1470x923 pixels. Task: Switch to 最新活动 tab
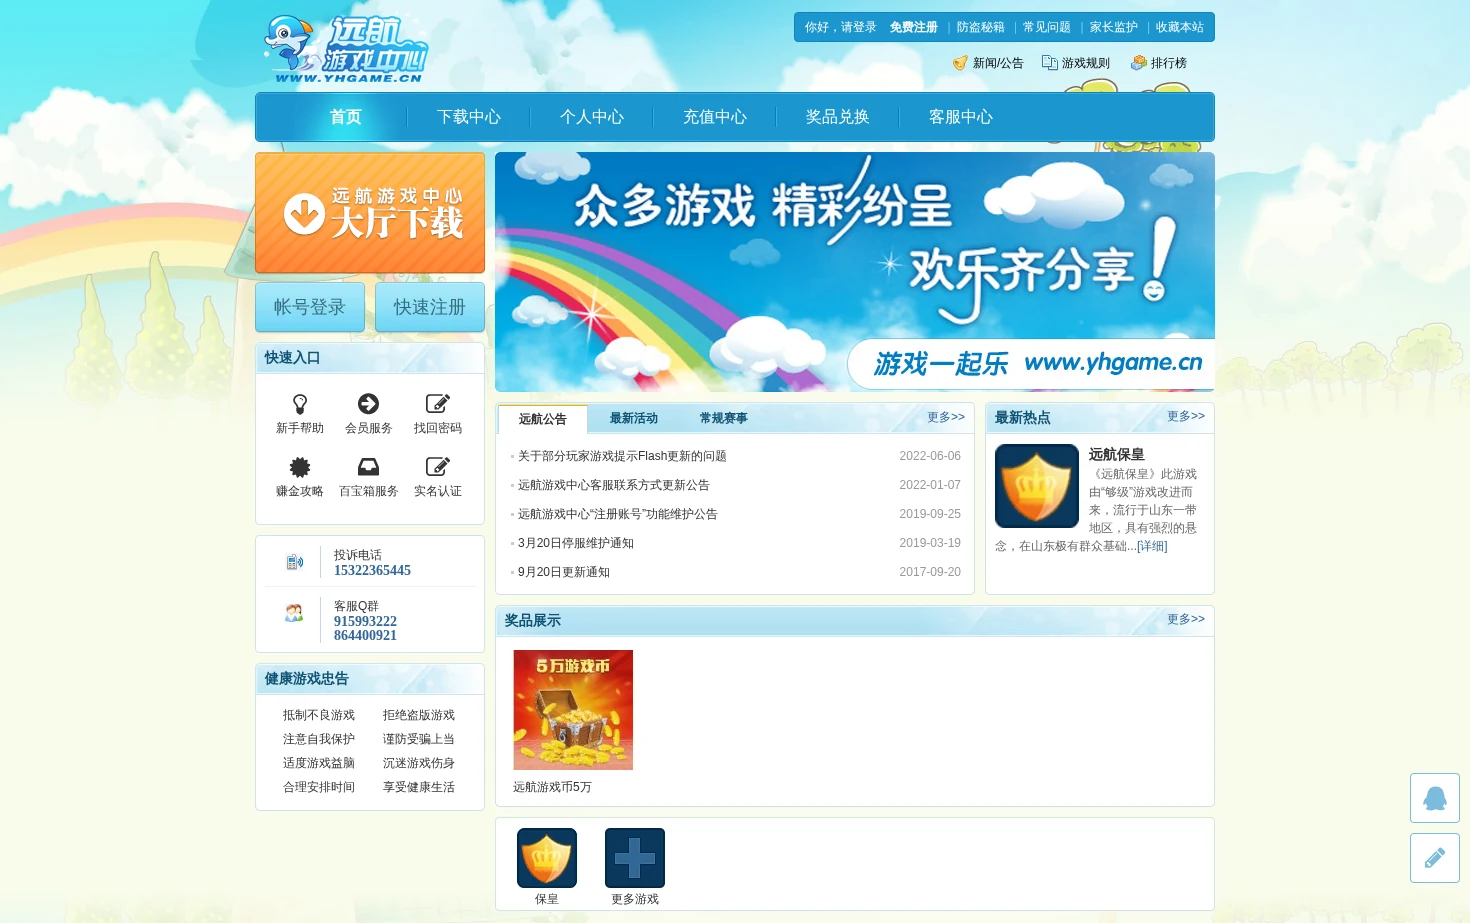(634, 418)
